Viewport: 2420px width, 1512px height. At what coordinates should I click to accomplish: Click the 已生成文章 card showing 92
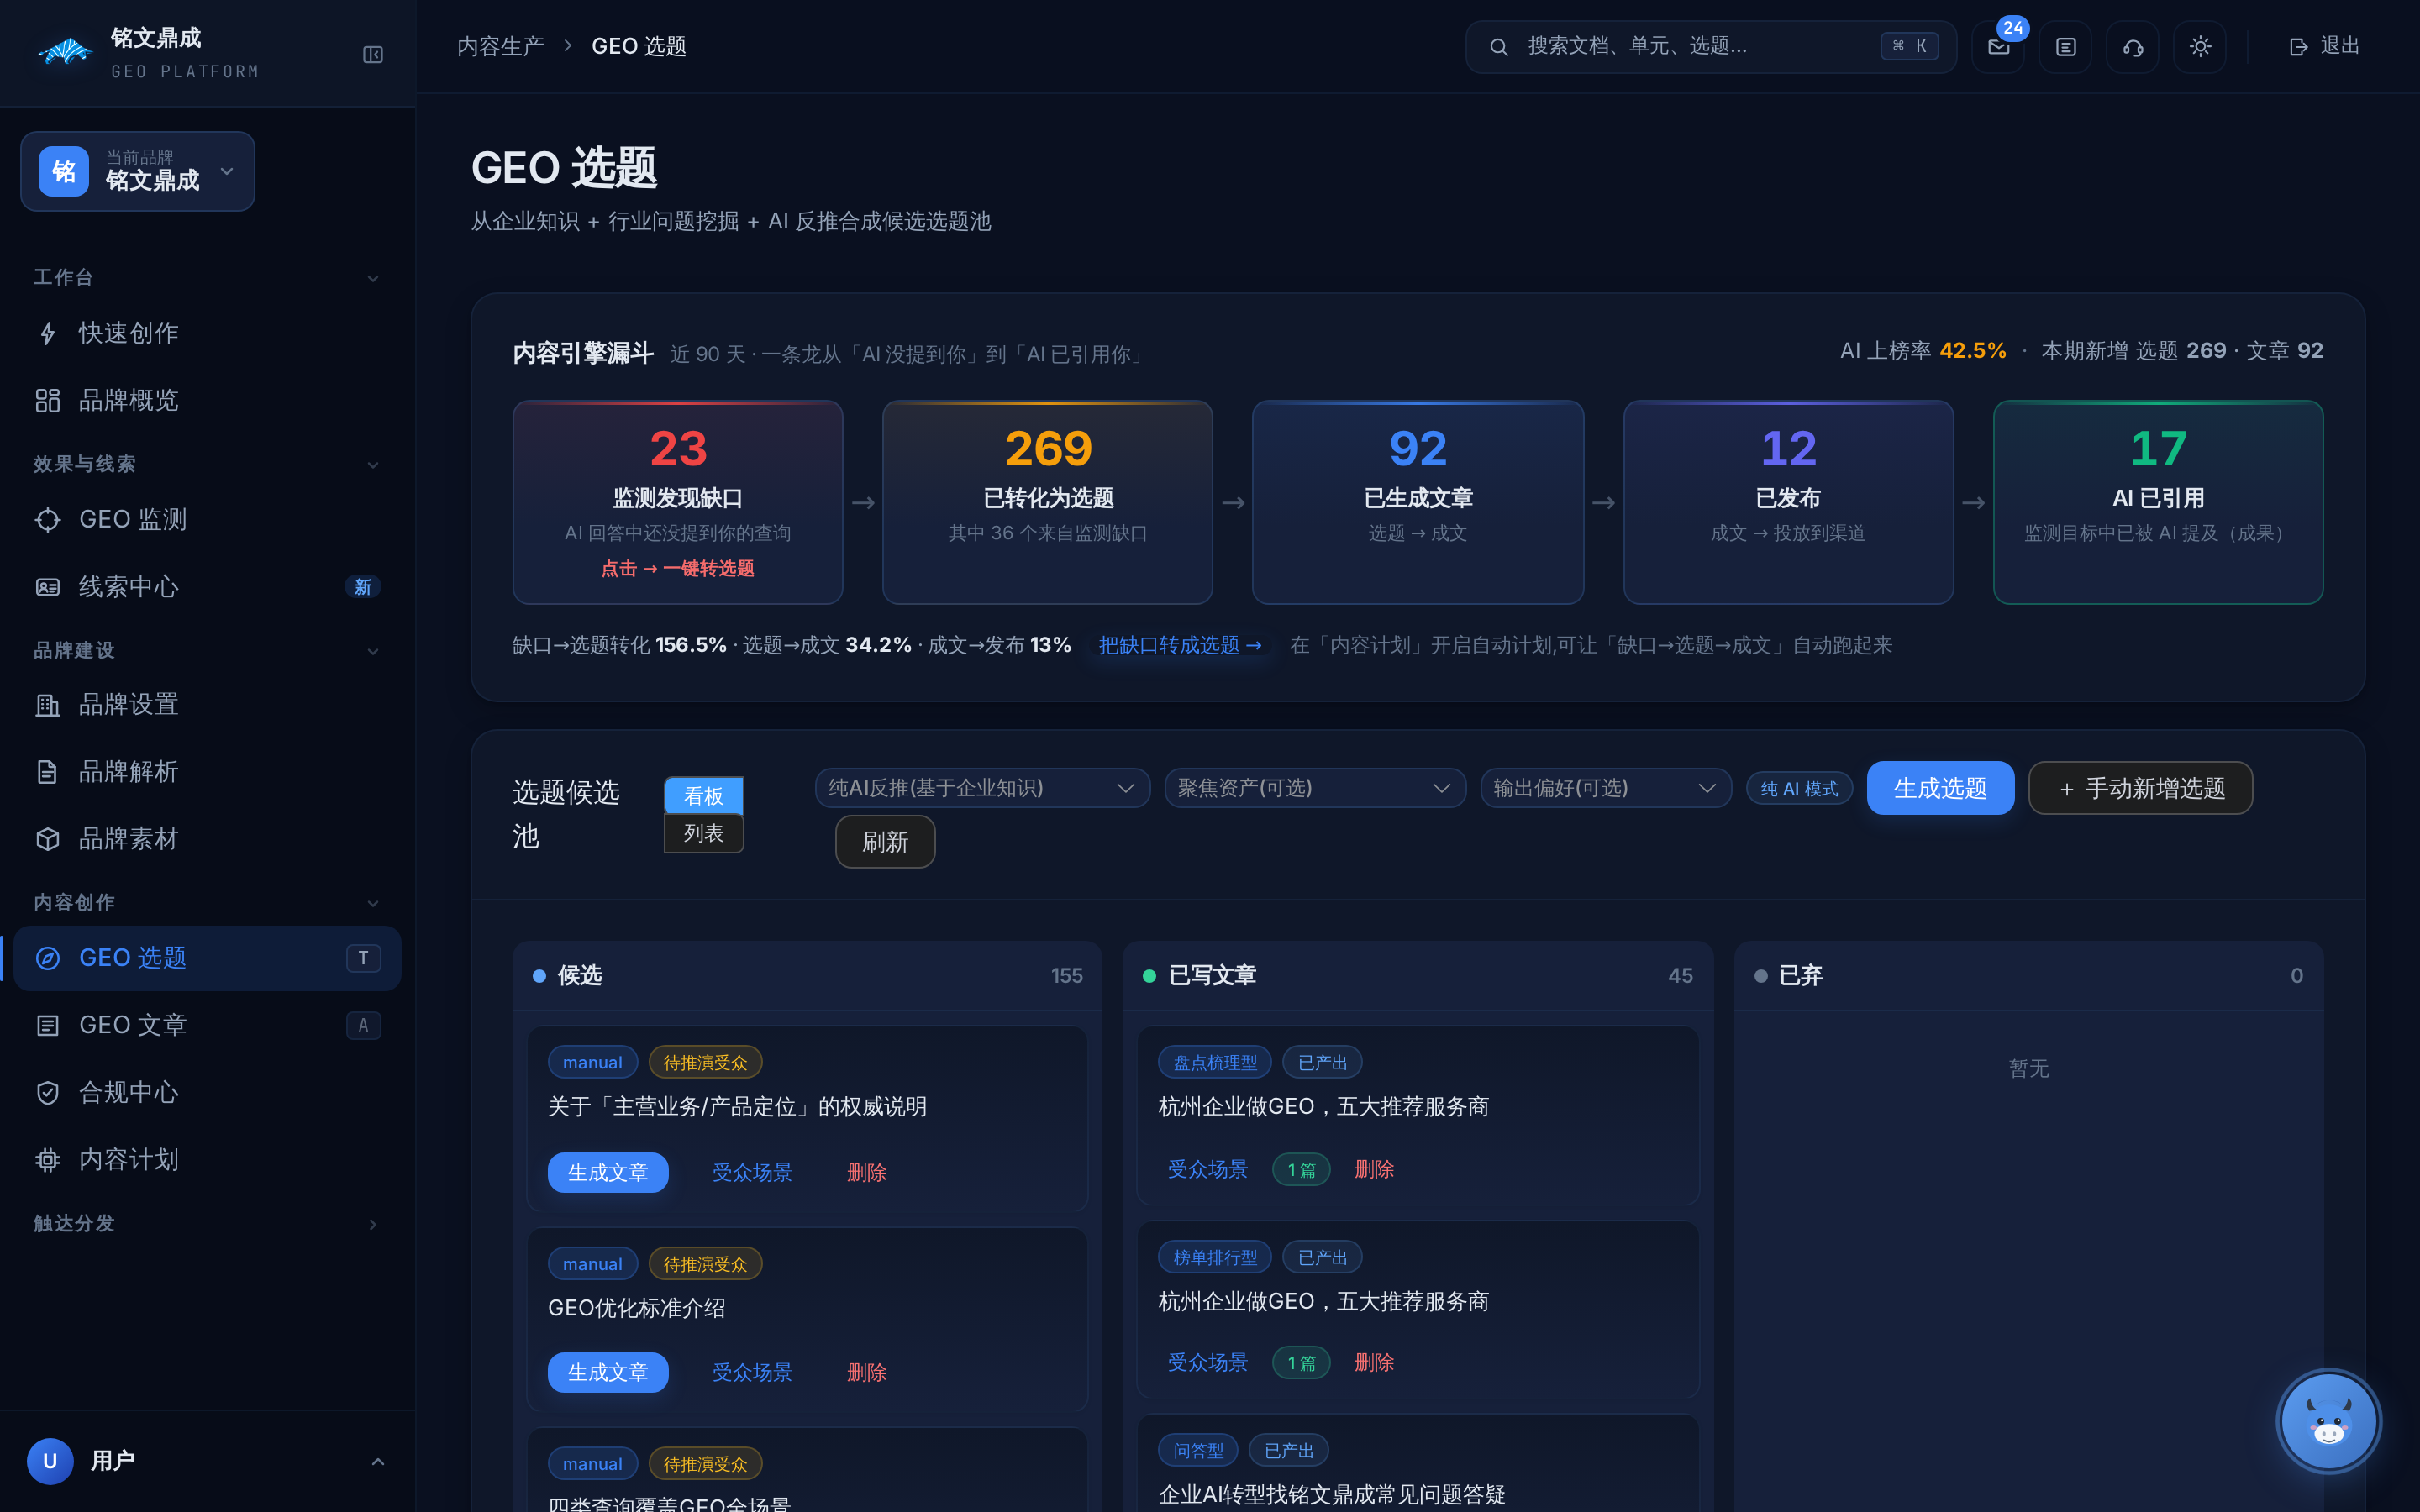point(1417,502)
